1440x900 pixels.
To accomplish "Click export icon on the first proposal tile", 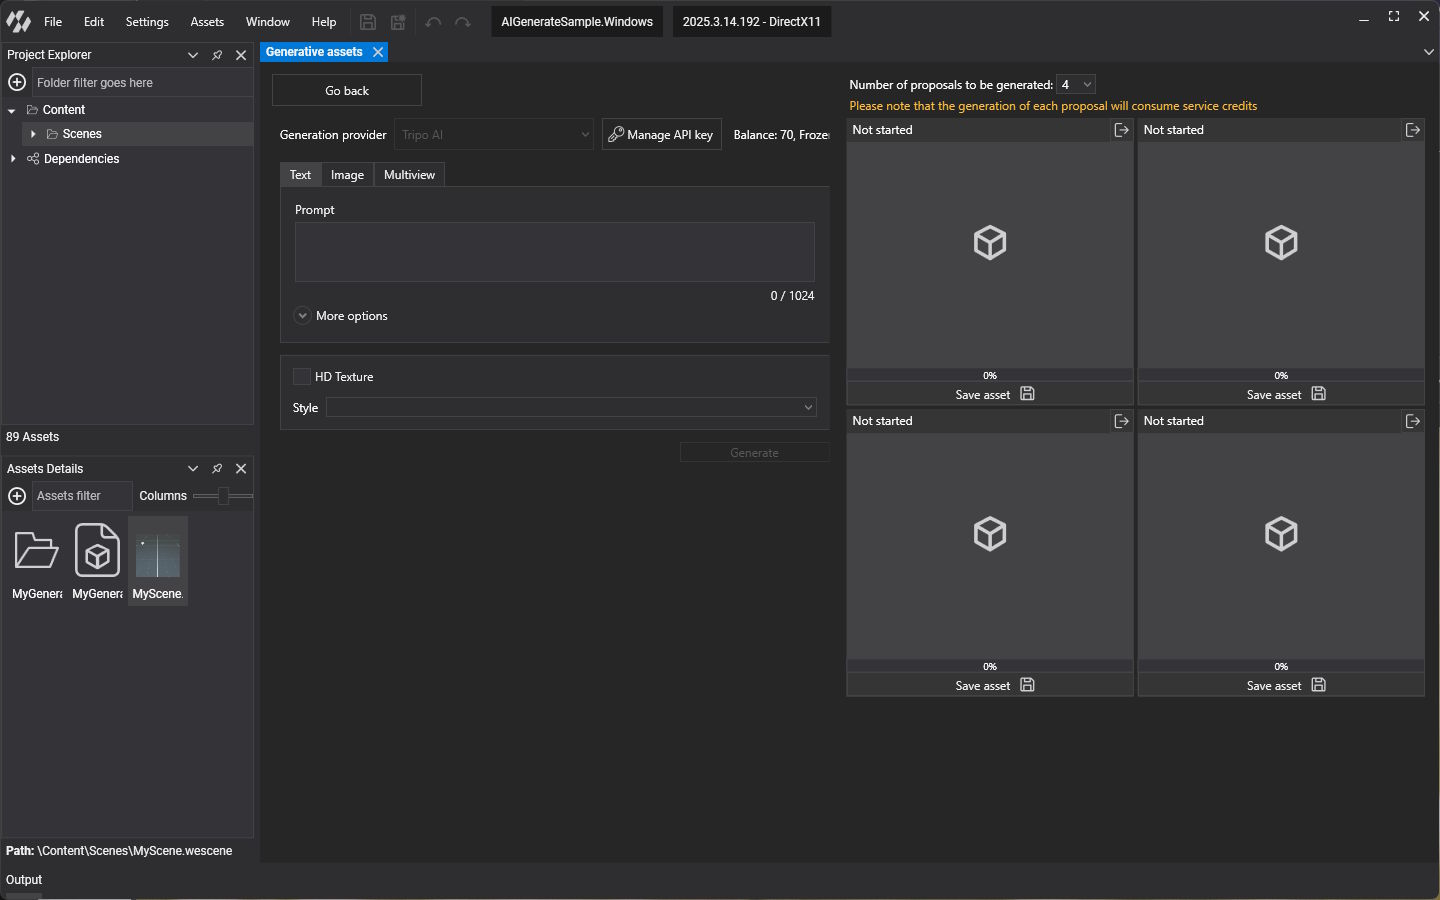I will pyautogui.click(x=1121, y=130).
